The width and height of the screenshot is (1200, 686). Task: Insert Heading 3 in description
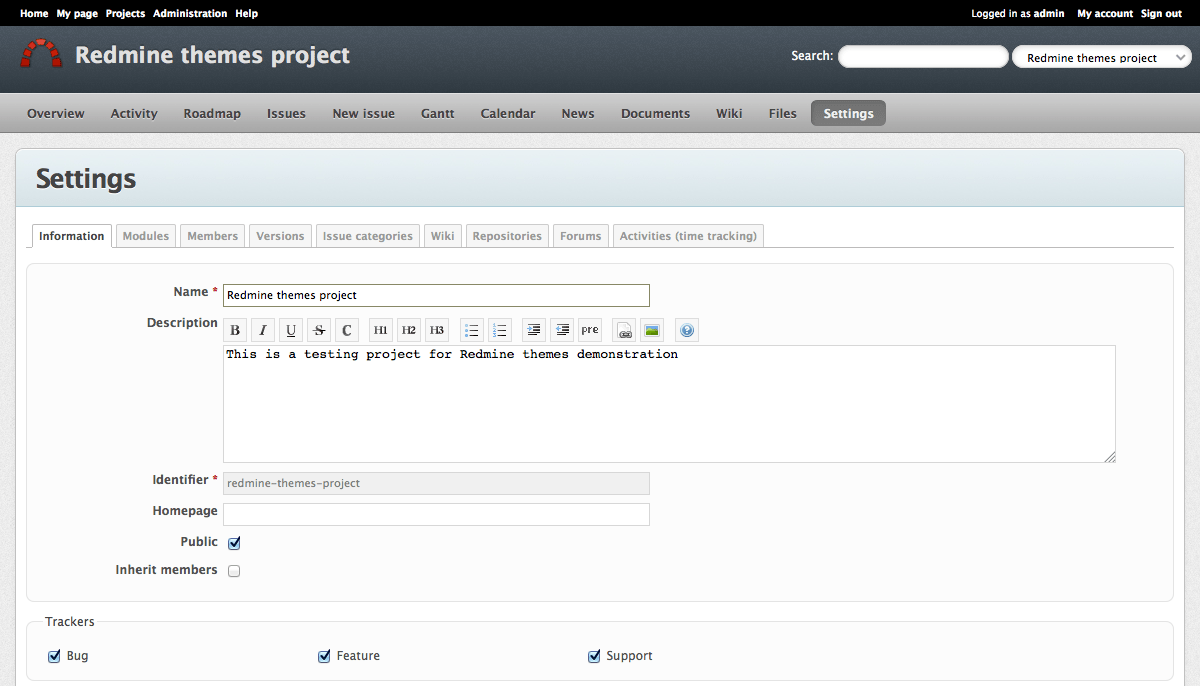tap(437, 330)
